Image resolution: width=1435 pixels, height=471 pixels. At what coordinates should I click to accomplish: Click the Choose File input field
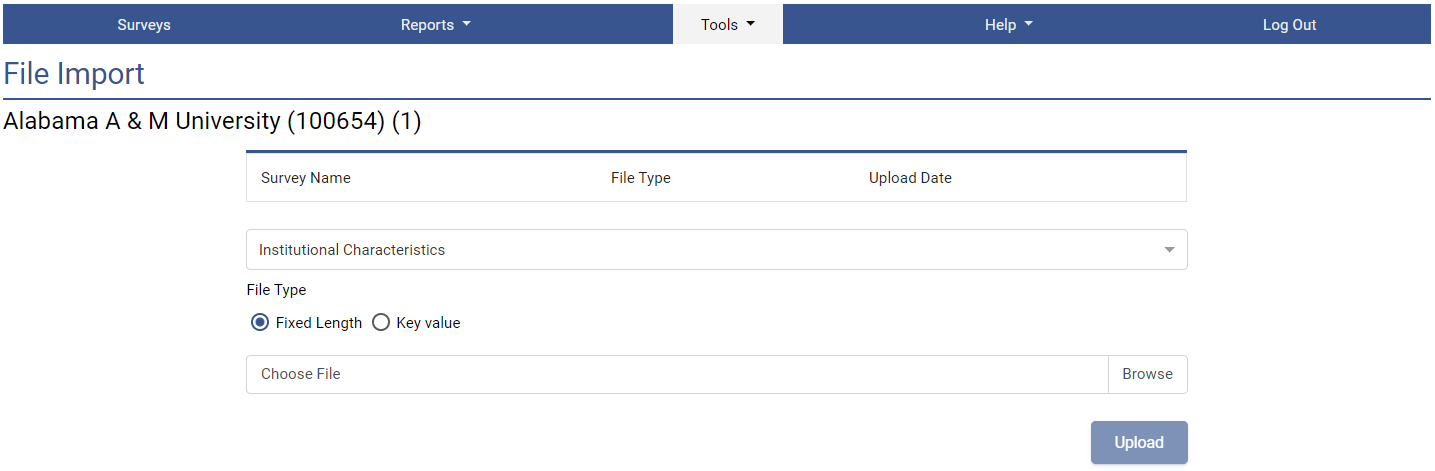tap(677, 374)
